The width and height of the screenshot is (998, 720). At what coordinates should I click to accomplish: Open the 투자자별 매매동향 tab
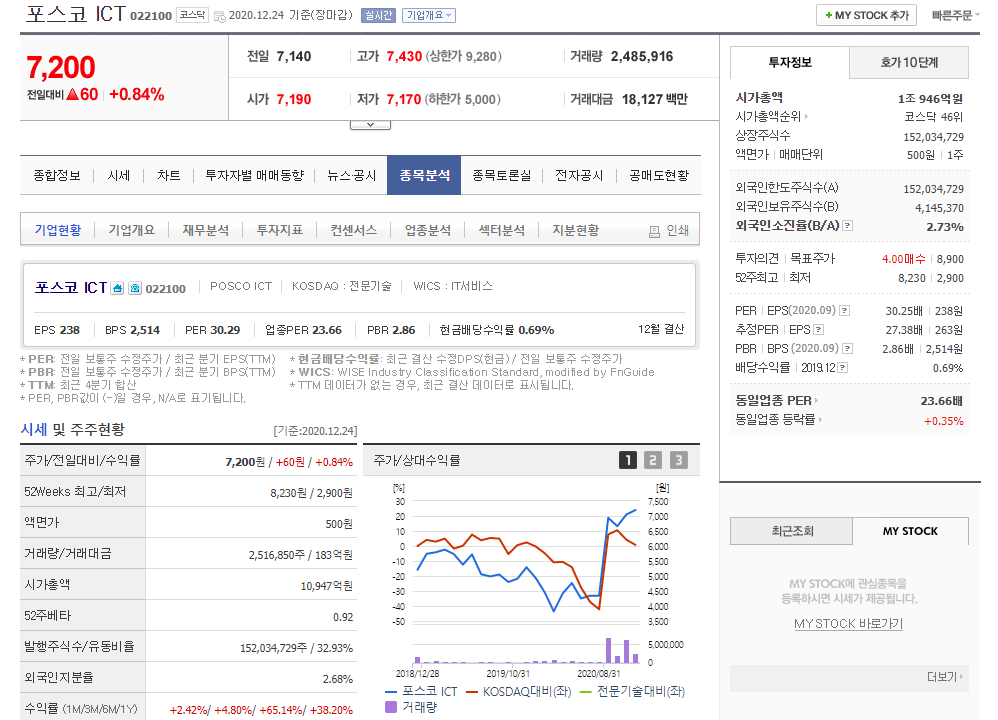255,176
